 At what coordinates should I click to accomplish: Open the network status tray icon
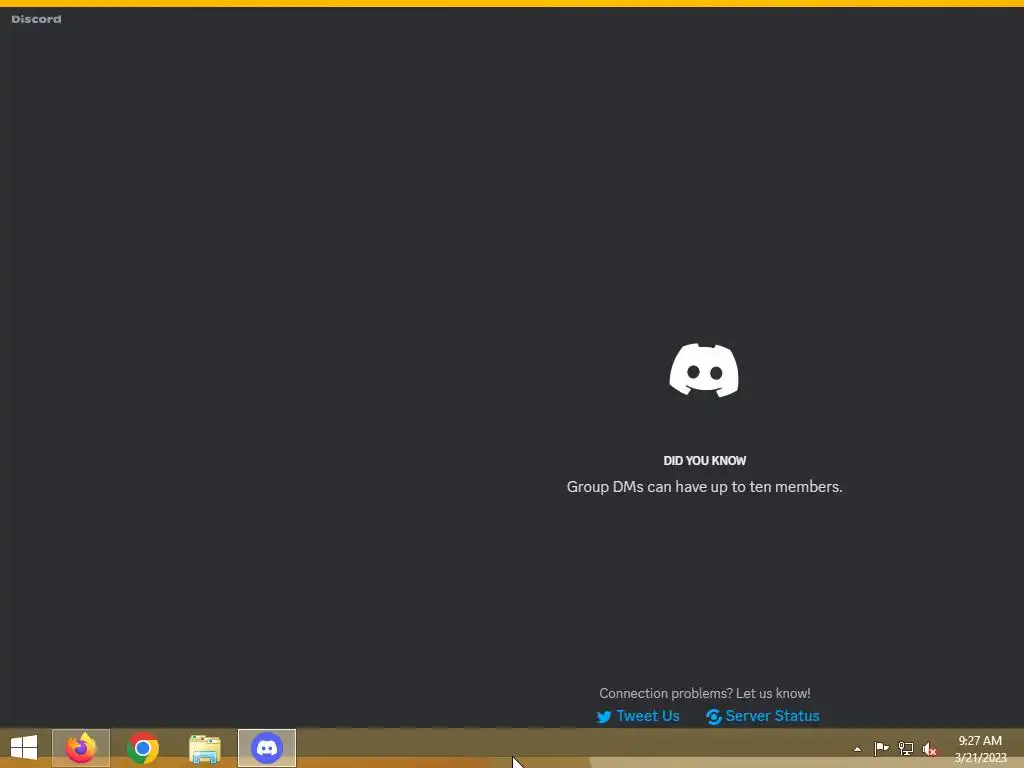(906, 748)
